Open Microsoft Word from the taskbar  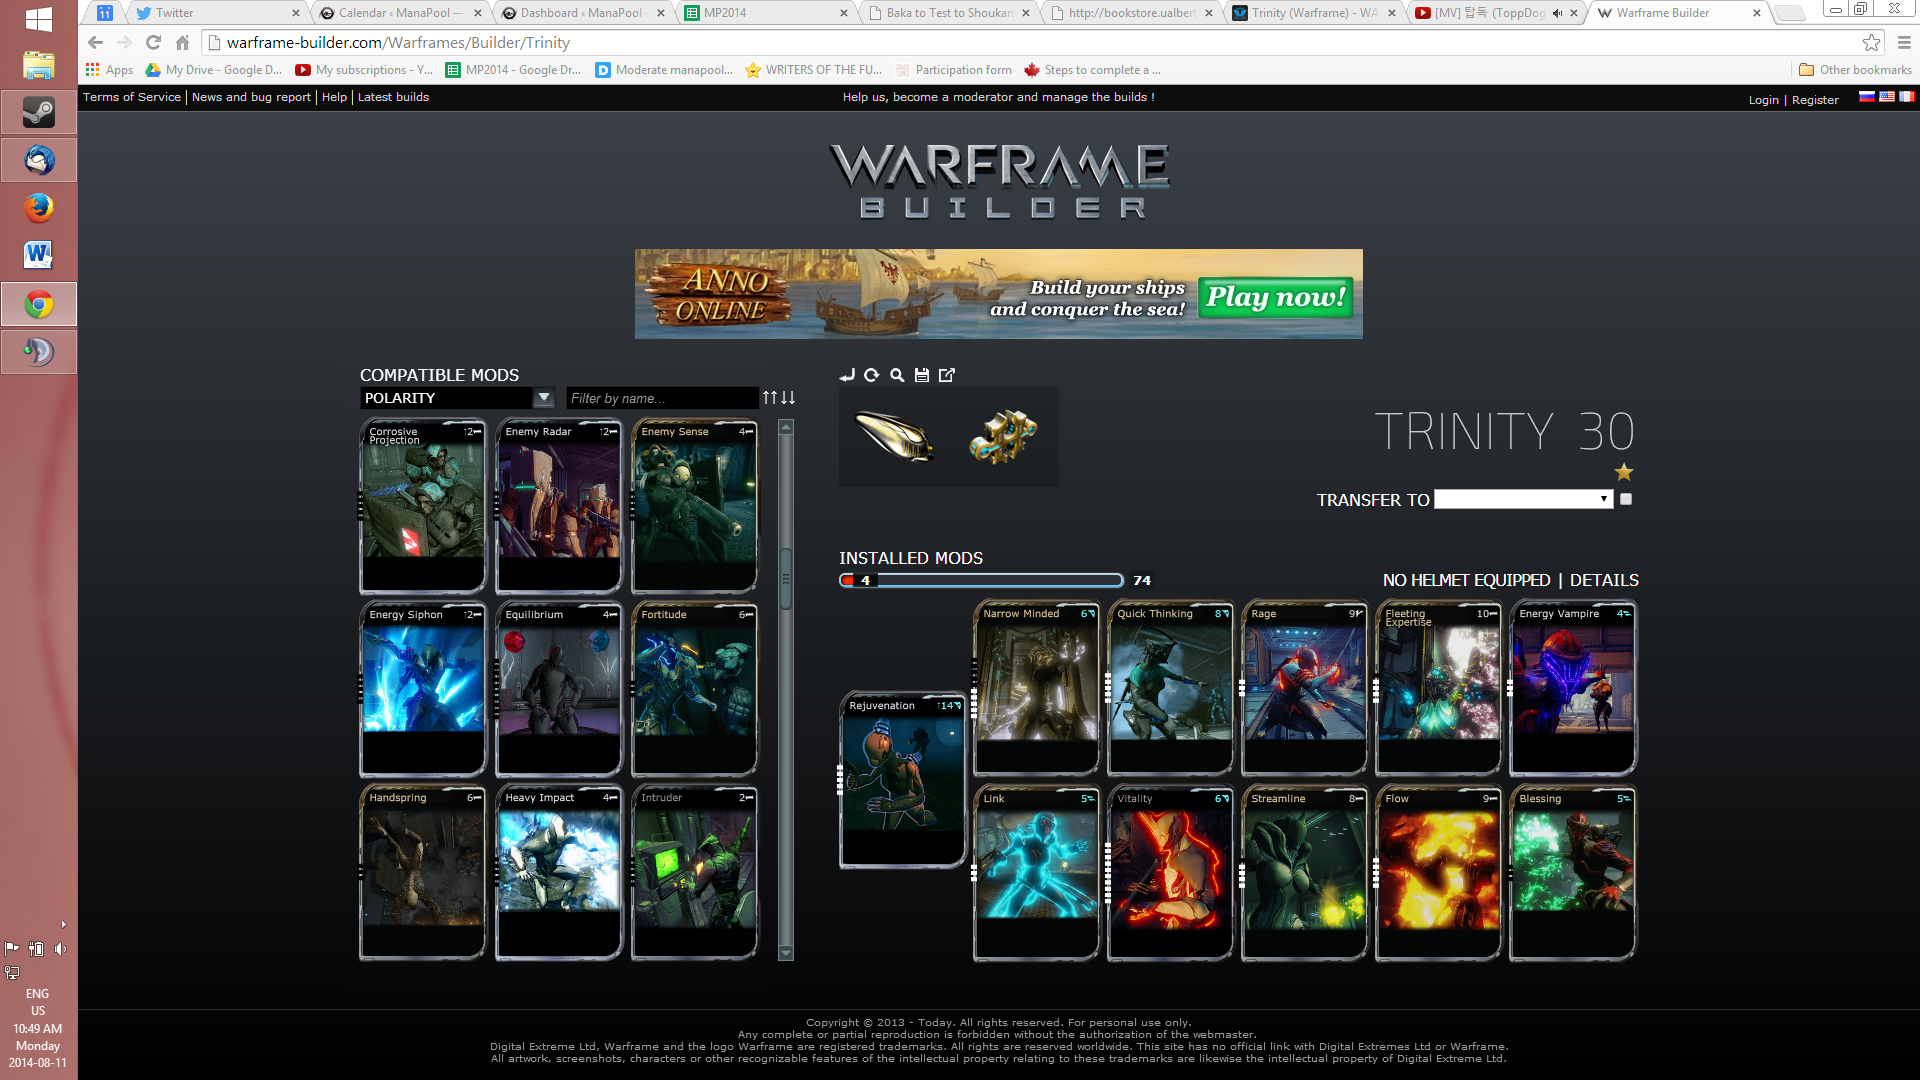point(39,255)
